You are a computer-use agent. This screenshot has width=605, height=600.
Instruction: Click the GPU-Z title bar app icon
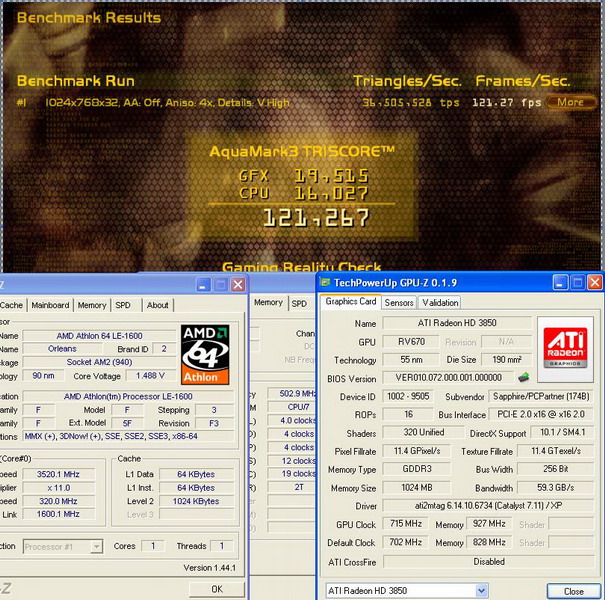(325, 282)
